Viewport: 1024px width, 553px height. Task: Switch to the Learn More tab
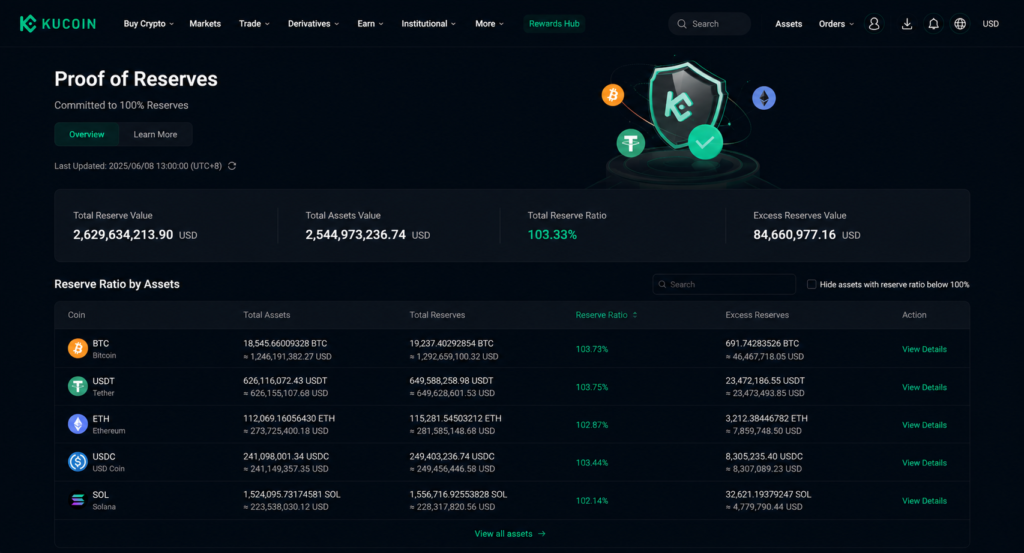[155, 134]
